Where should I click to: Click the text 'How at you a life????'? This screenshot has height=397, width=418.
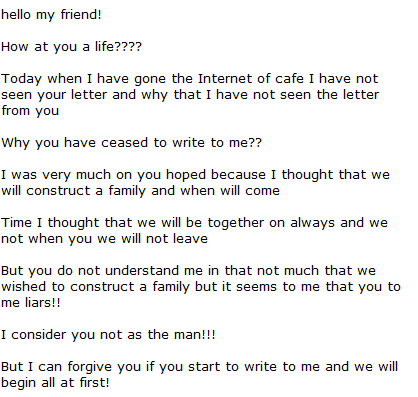71,47
